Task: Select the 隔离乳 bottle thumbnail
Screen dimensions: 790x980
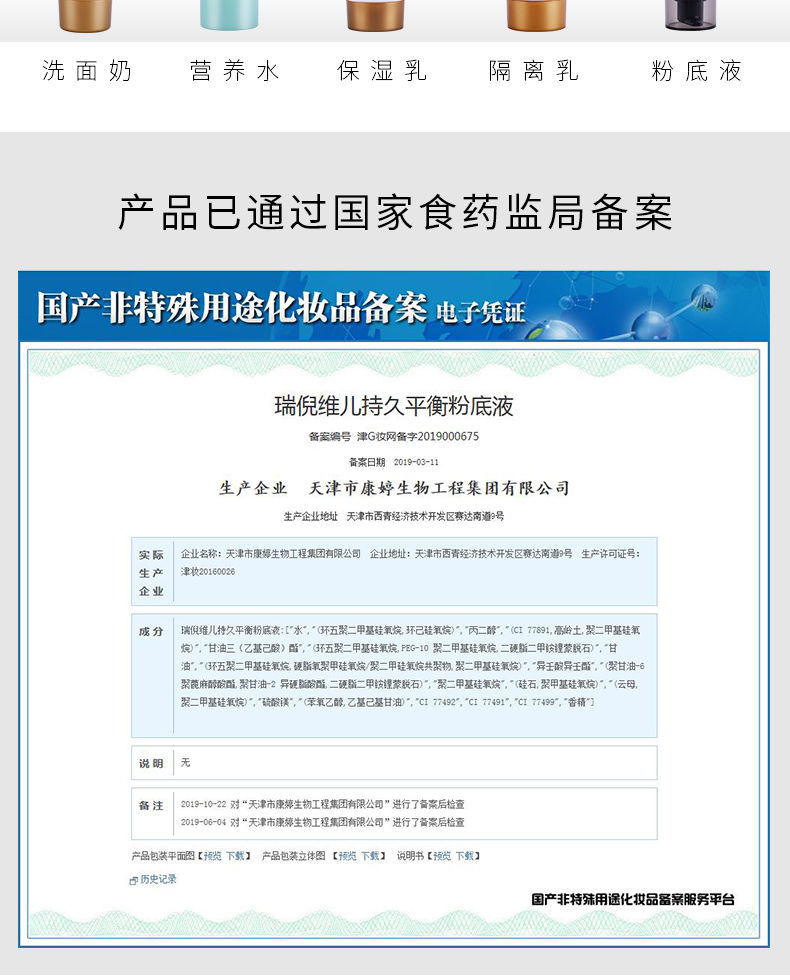Action: (x=536, y=15)
